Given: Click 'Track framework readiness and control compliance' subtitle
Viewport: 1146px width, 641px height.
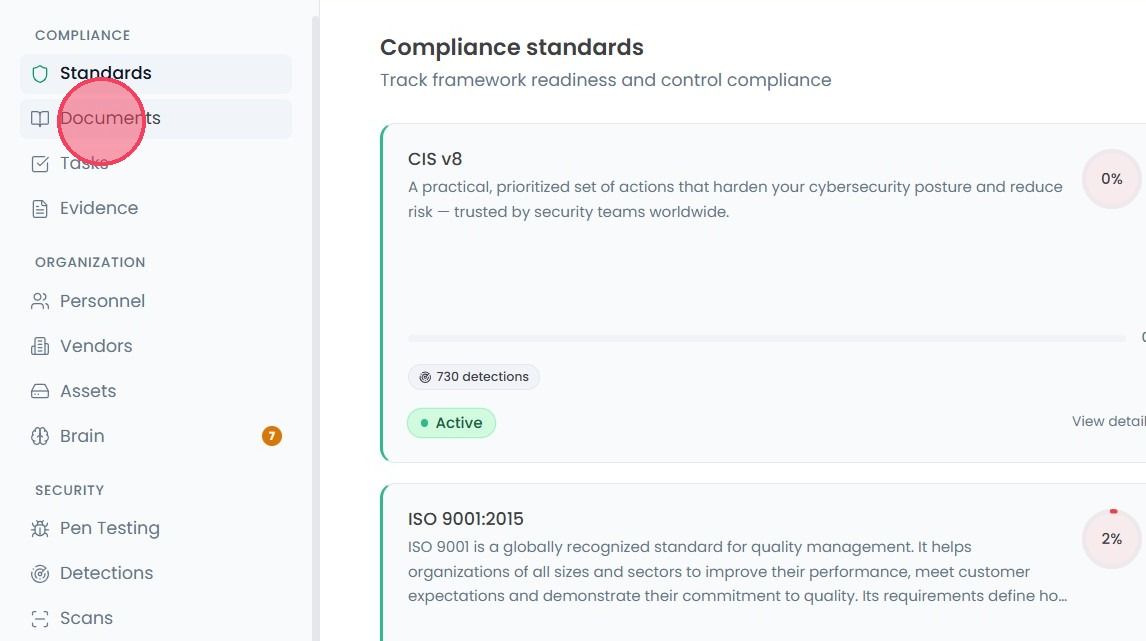Looking at the screenshot, I should 605,80.
